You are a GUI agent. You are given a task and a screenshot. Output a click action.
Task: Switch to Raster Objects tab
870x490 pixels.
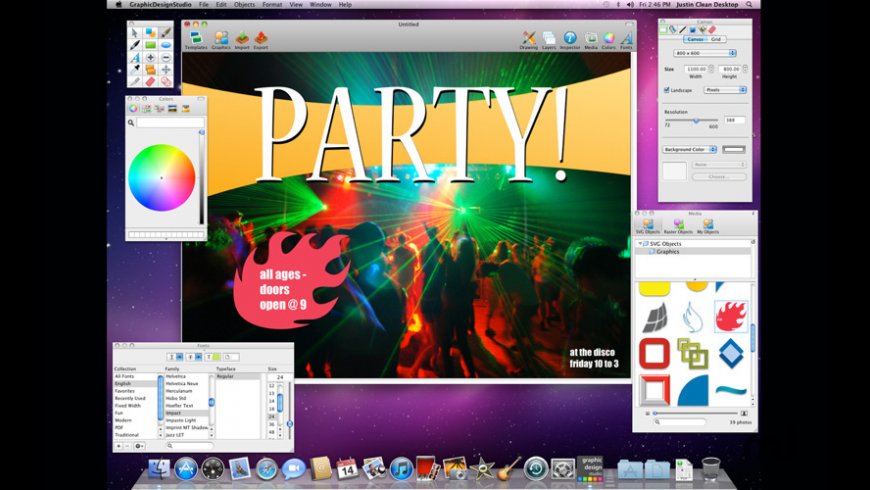tap(678, 227)
